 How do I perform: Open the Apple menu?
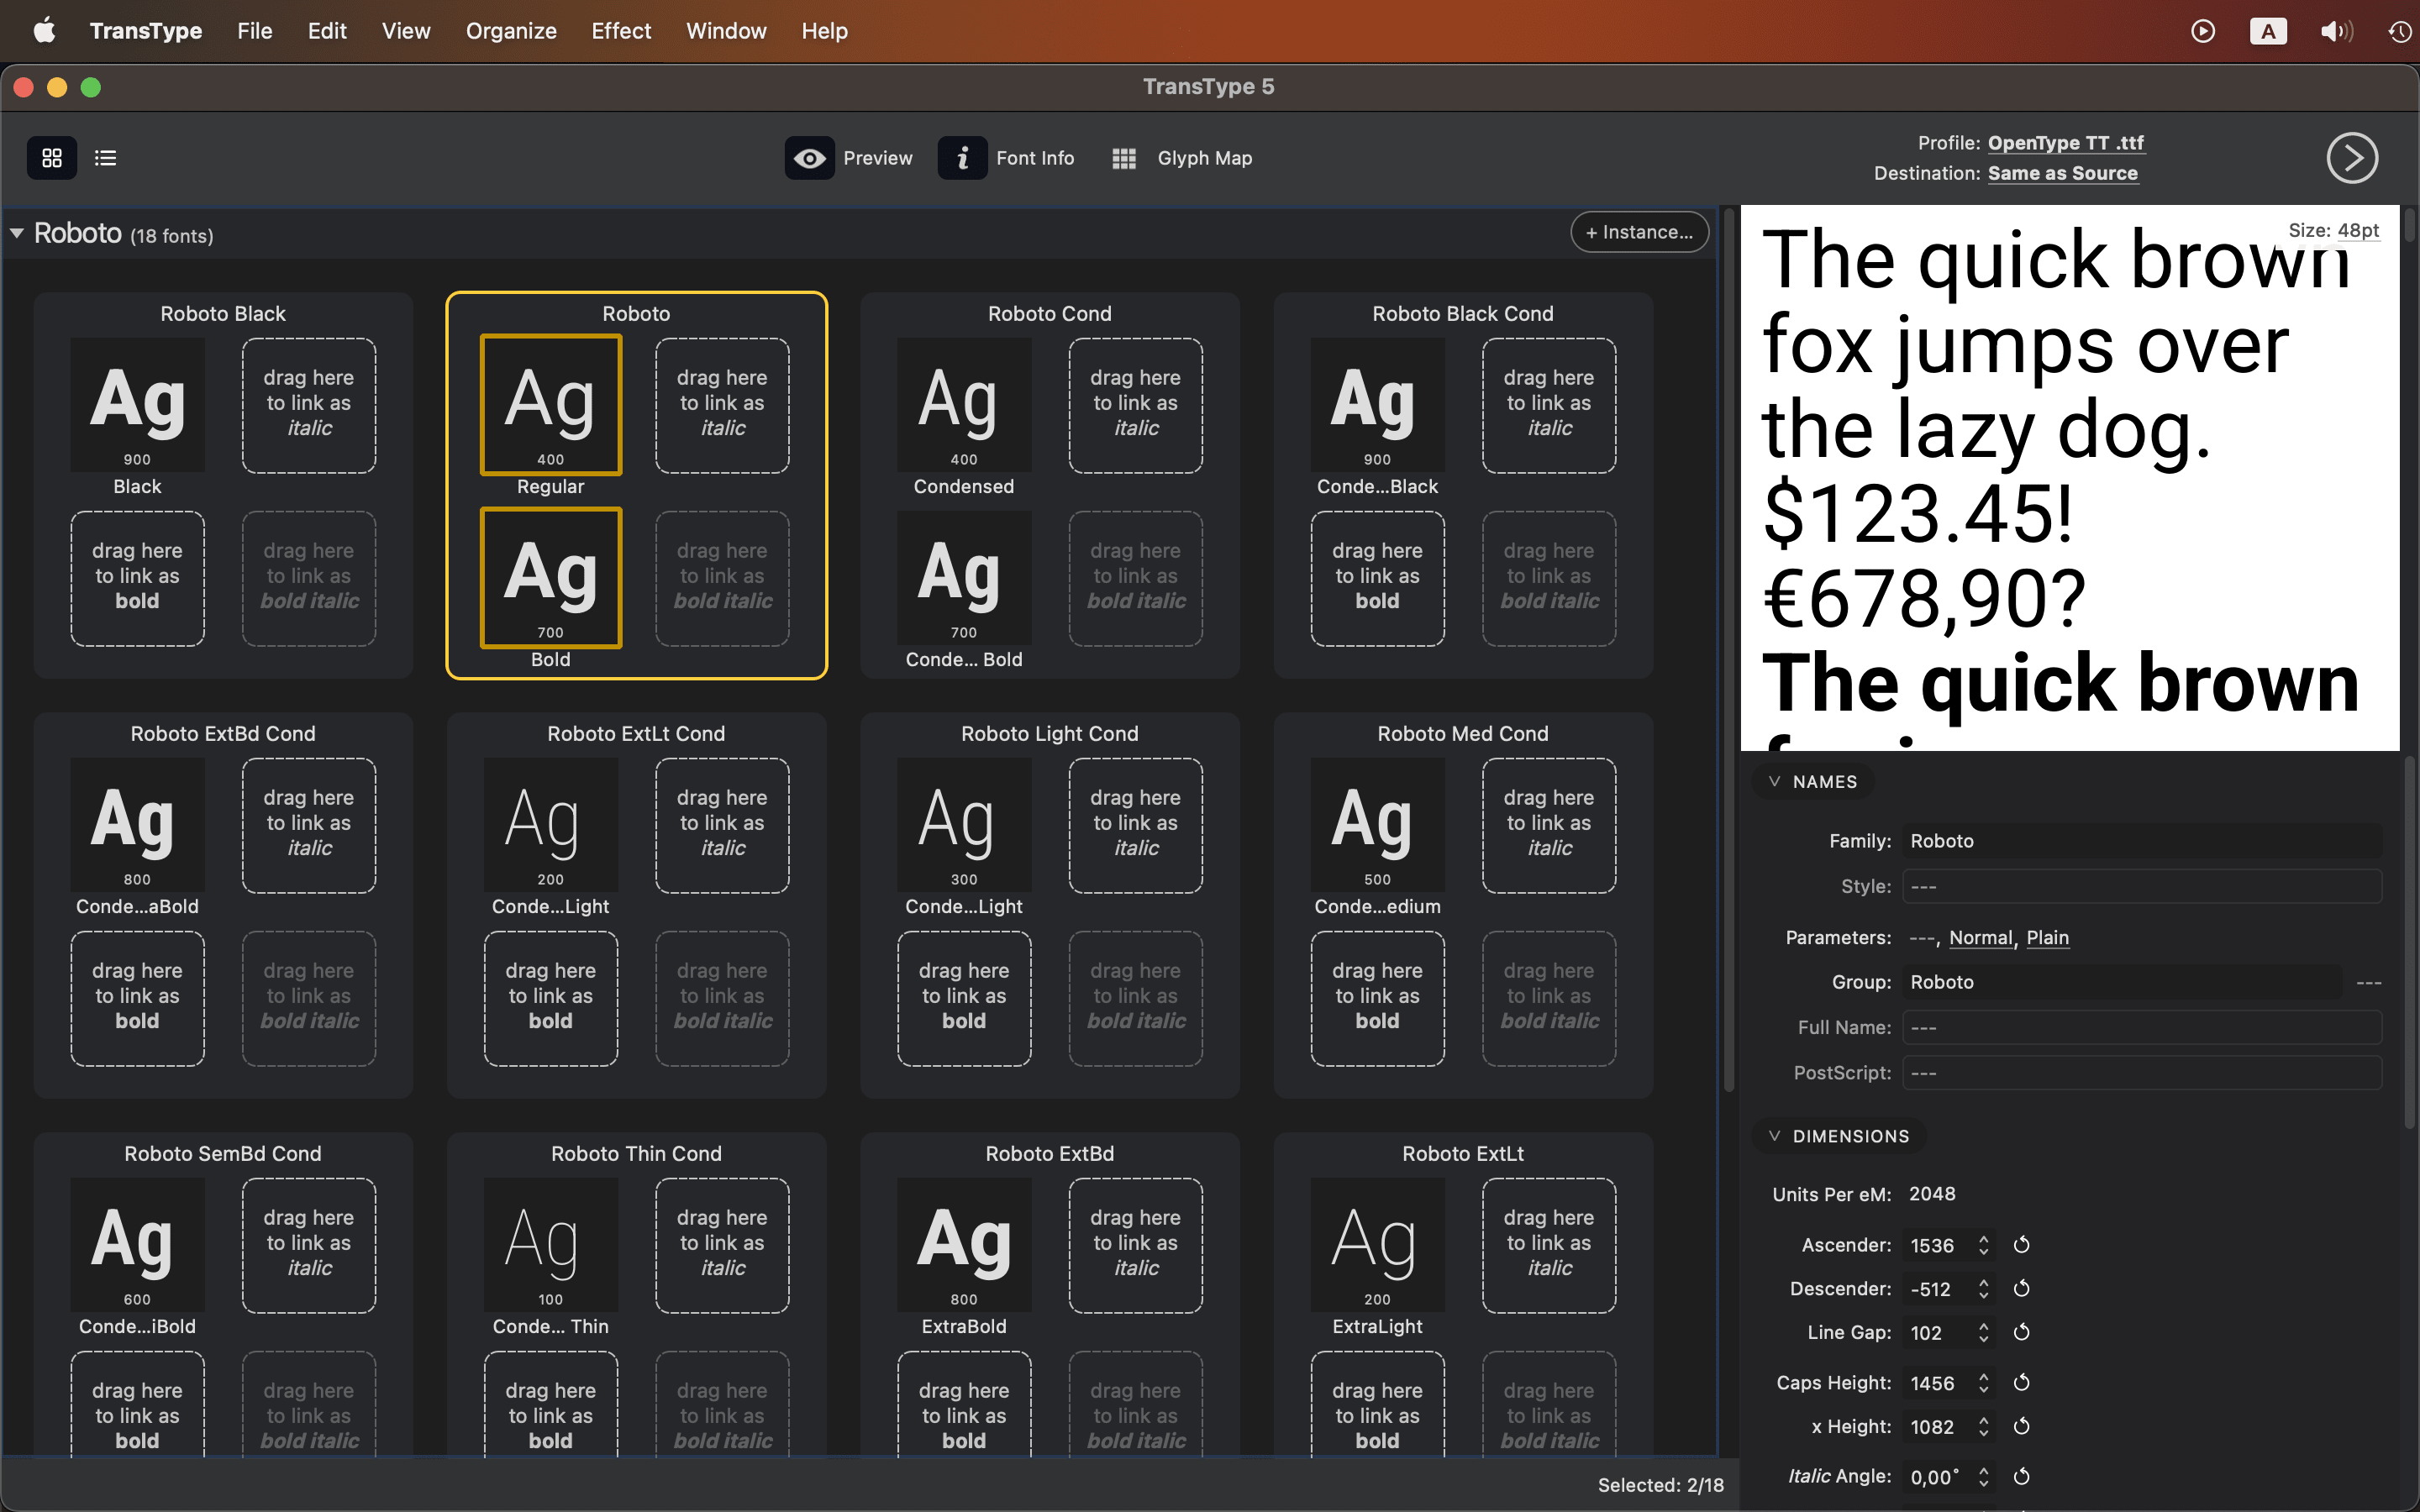[x=44, y=31]
